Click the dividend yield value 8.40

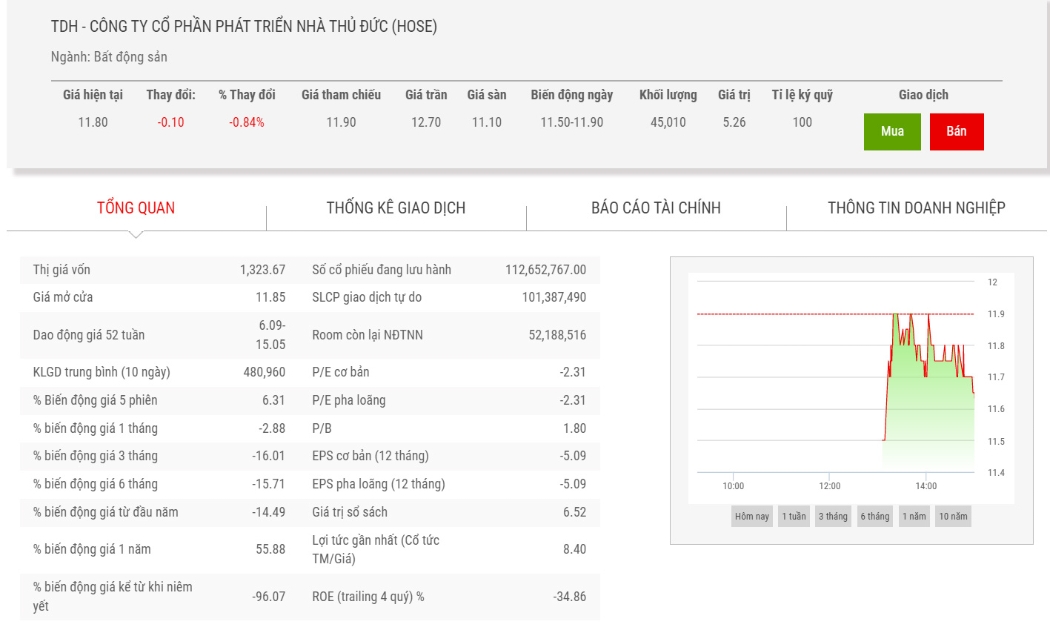coord(575,549)
